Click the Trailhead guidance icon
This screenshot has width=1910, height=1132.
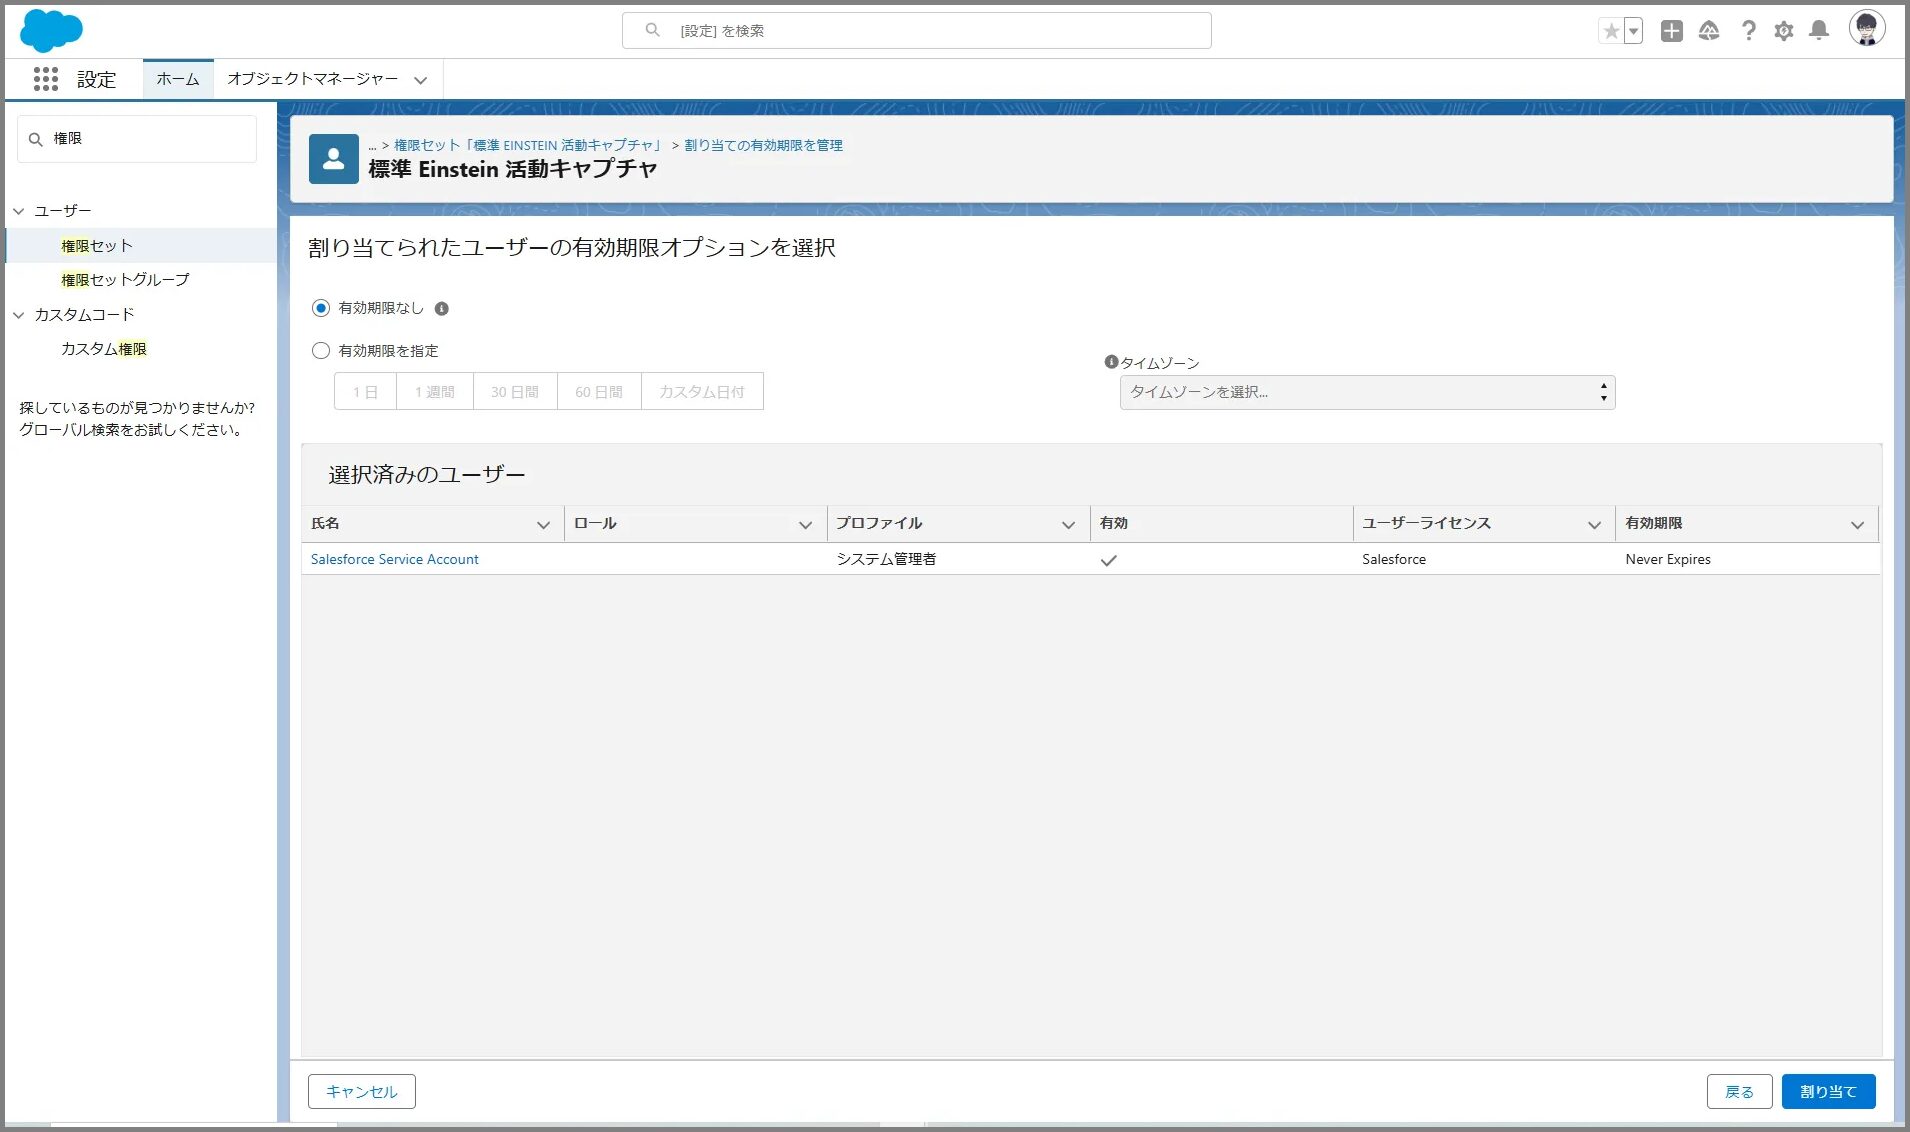coord(1709,31)
